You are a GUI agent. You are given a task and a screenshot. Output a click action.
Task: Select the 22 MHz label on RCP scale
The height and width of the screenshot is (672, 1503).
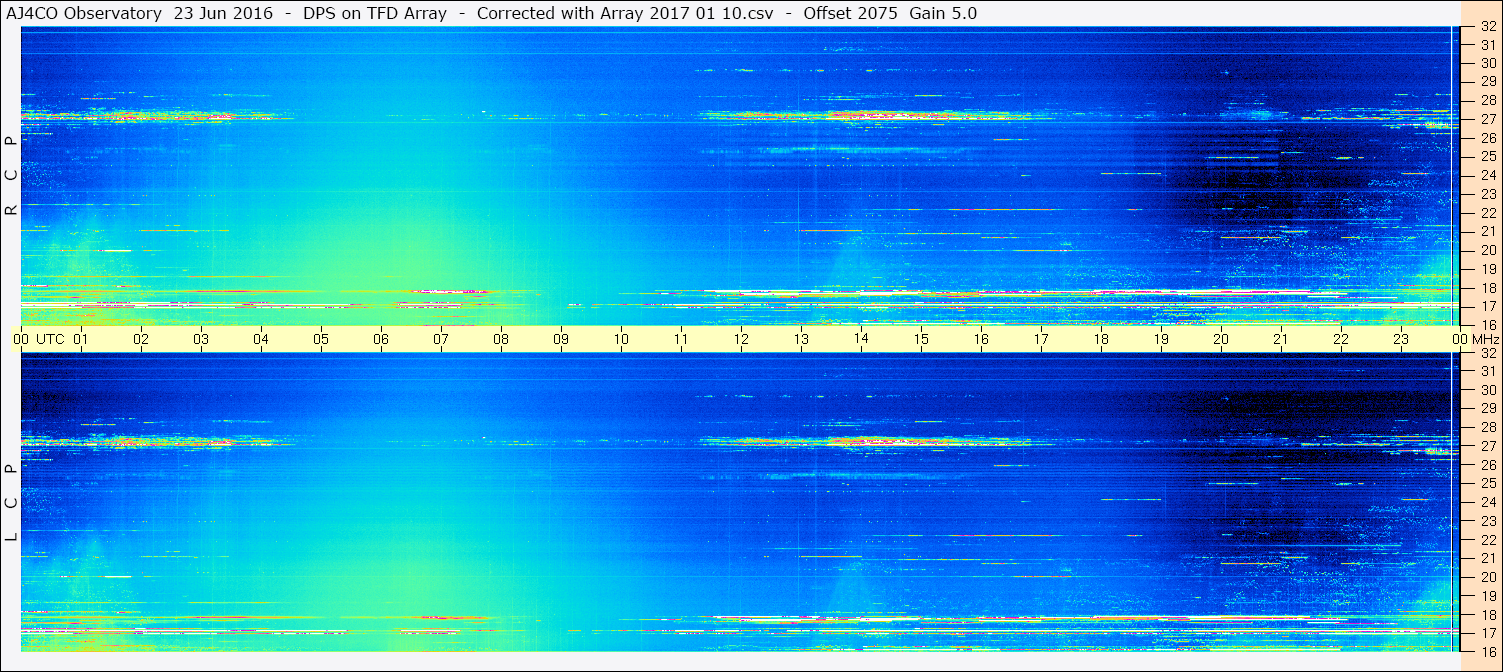pos(1488,212)
